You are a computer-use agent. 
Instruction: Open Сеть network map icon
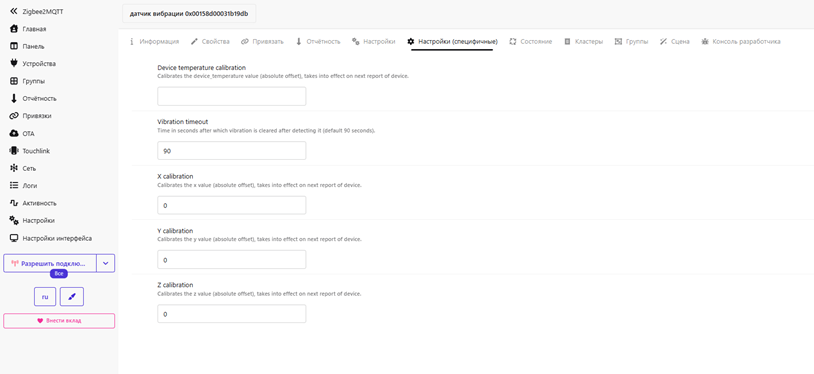tap(14, 168)
